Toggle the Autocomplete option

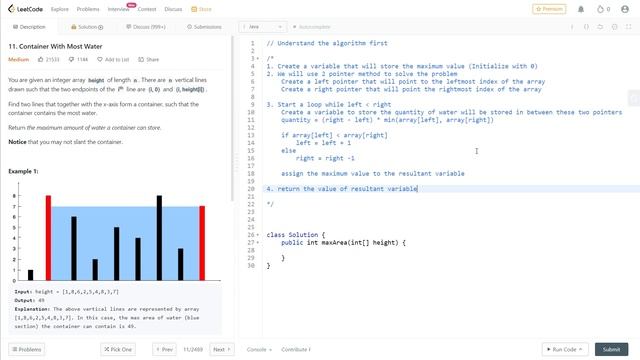(311, 27)
